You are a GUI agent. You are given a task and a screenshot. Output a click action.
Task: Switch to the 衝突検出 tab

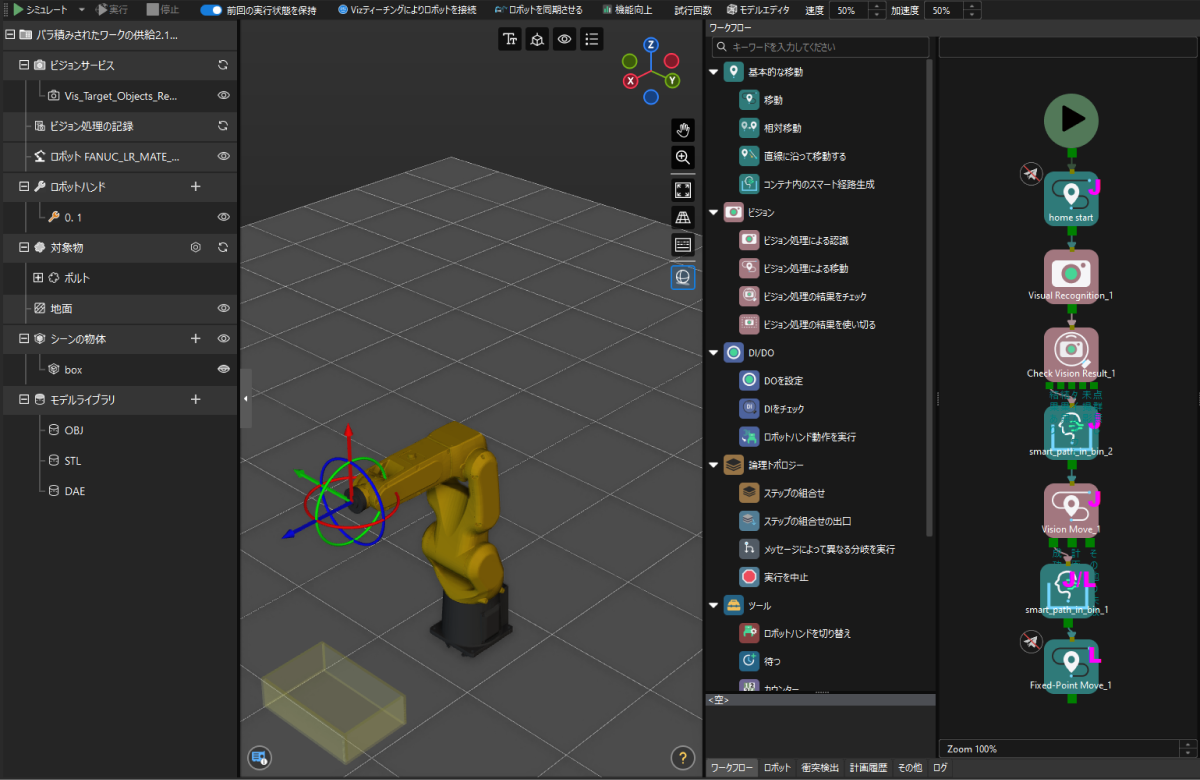[820, 768]
